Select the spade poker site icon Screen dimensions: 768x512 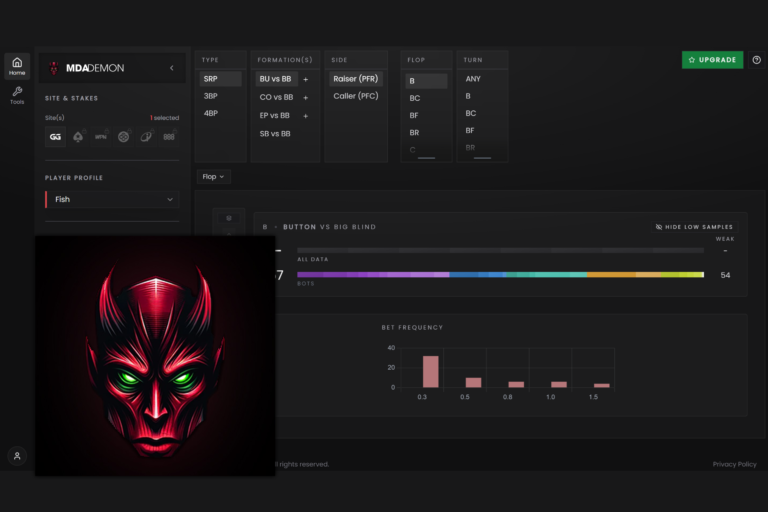pos(78,137)
